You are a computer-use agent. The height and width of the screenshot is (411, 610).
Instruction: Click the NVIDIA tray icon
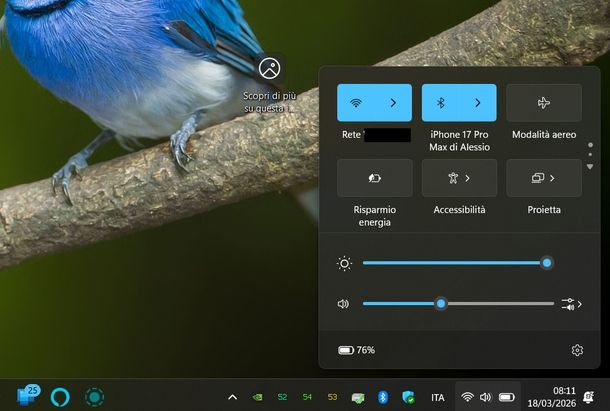coord(257,397)
